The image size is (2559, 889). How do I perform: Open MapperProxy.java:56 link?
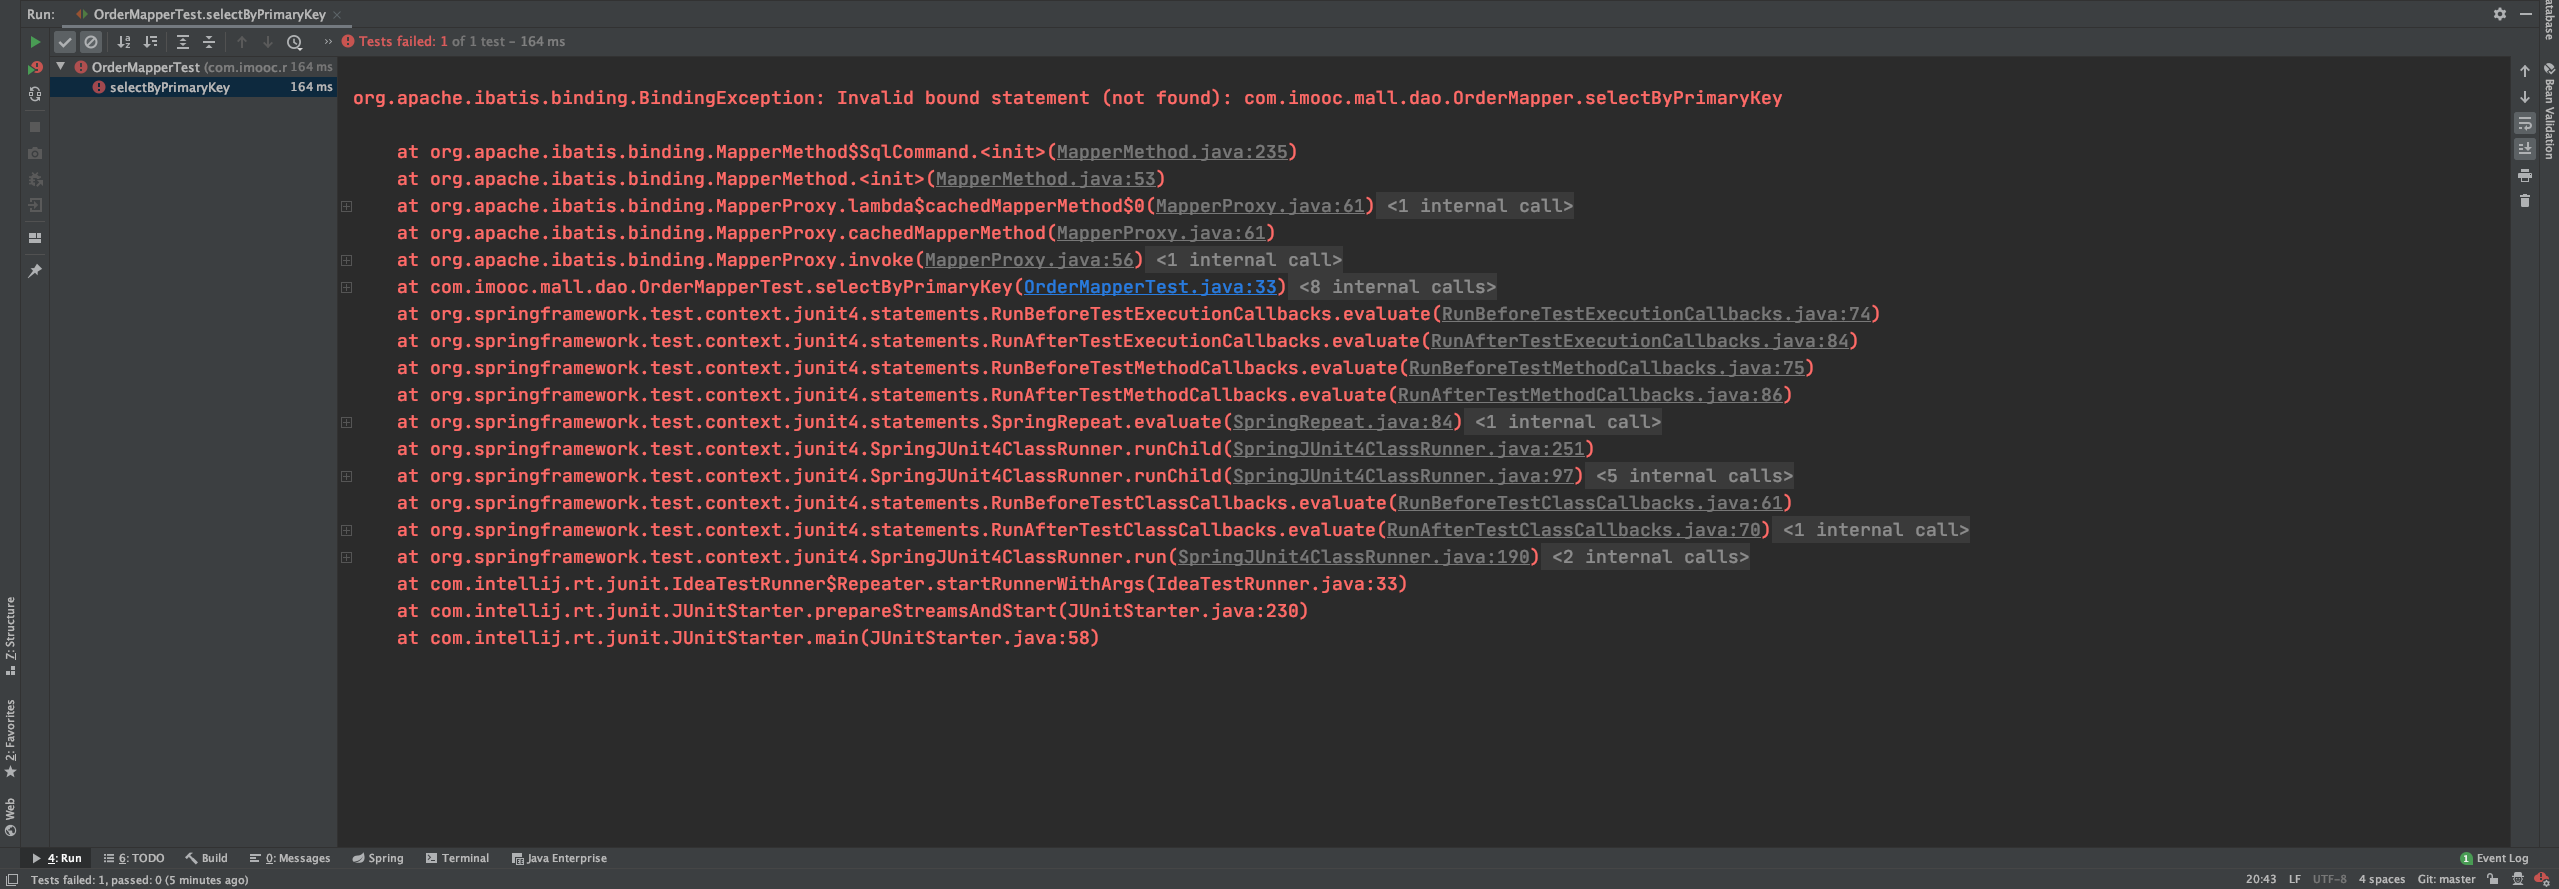tap(1029, 260)
